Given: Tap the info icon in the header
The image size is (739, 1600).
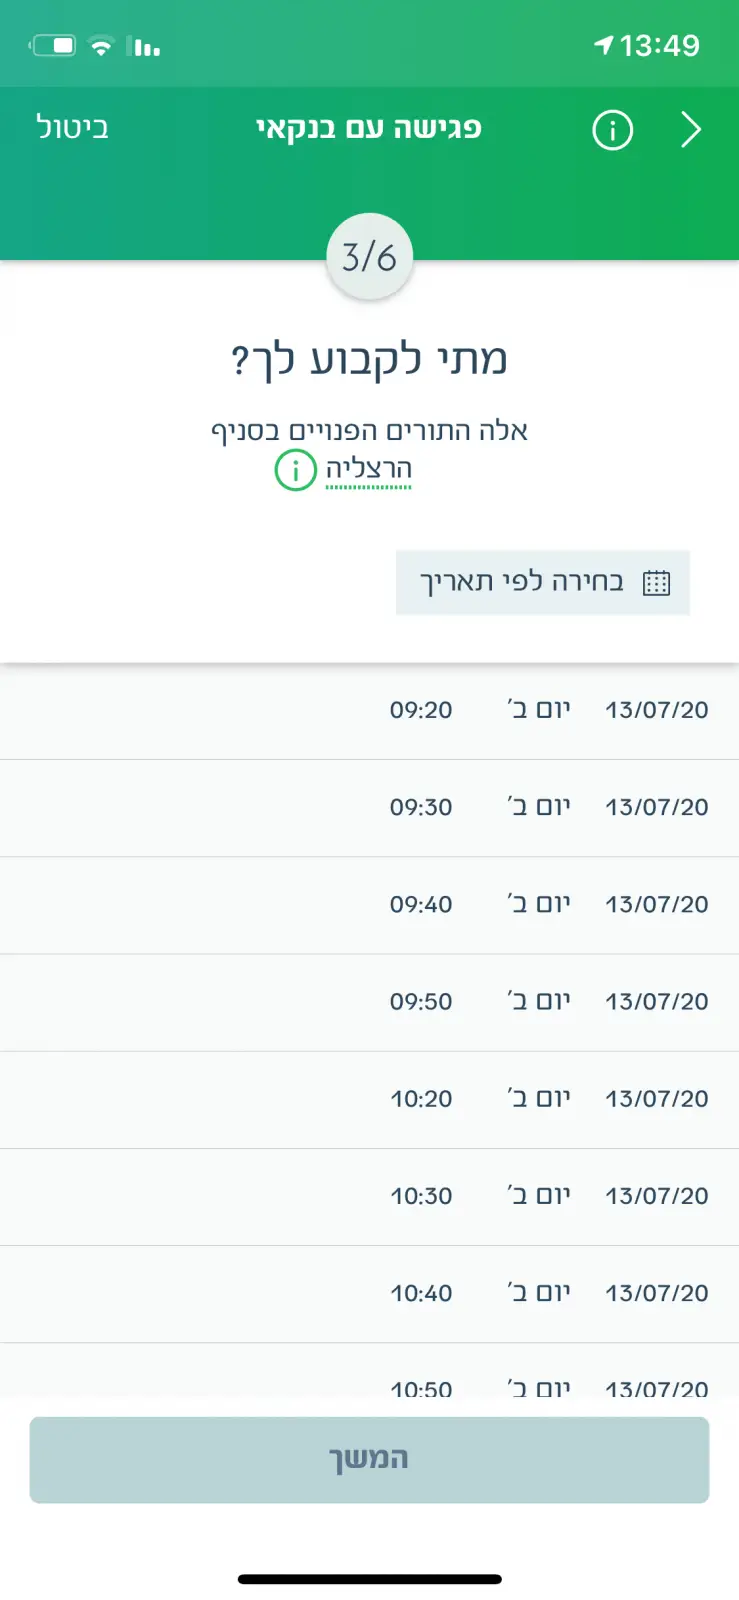Looking at the screenshot, I should [612, 130].
